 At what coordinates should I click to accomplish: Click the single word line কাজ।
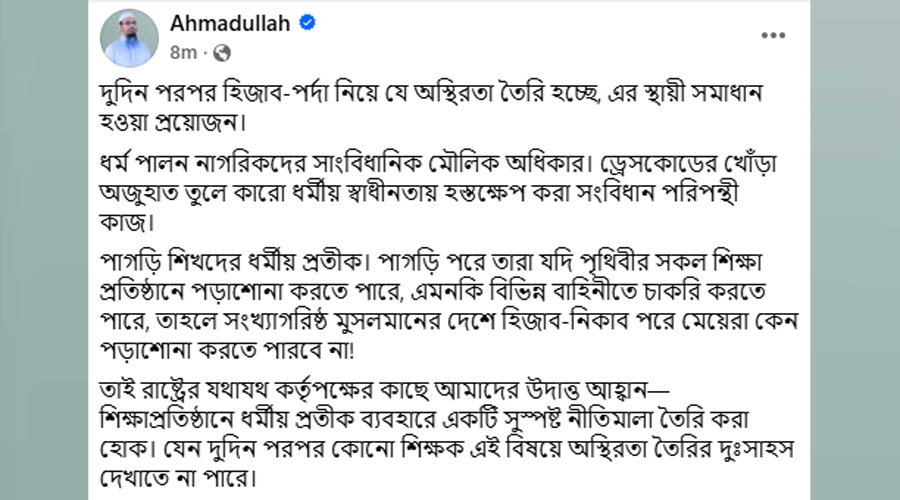pos(127,223)
